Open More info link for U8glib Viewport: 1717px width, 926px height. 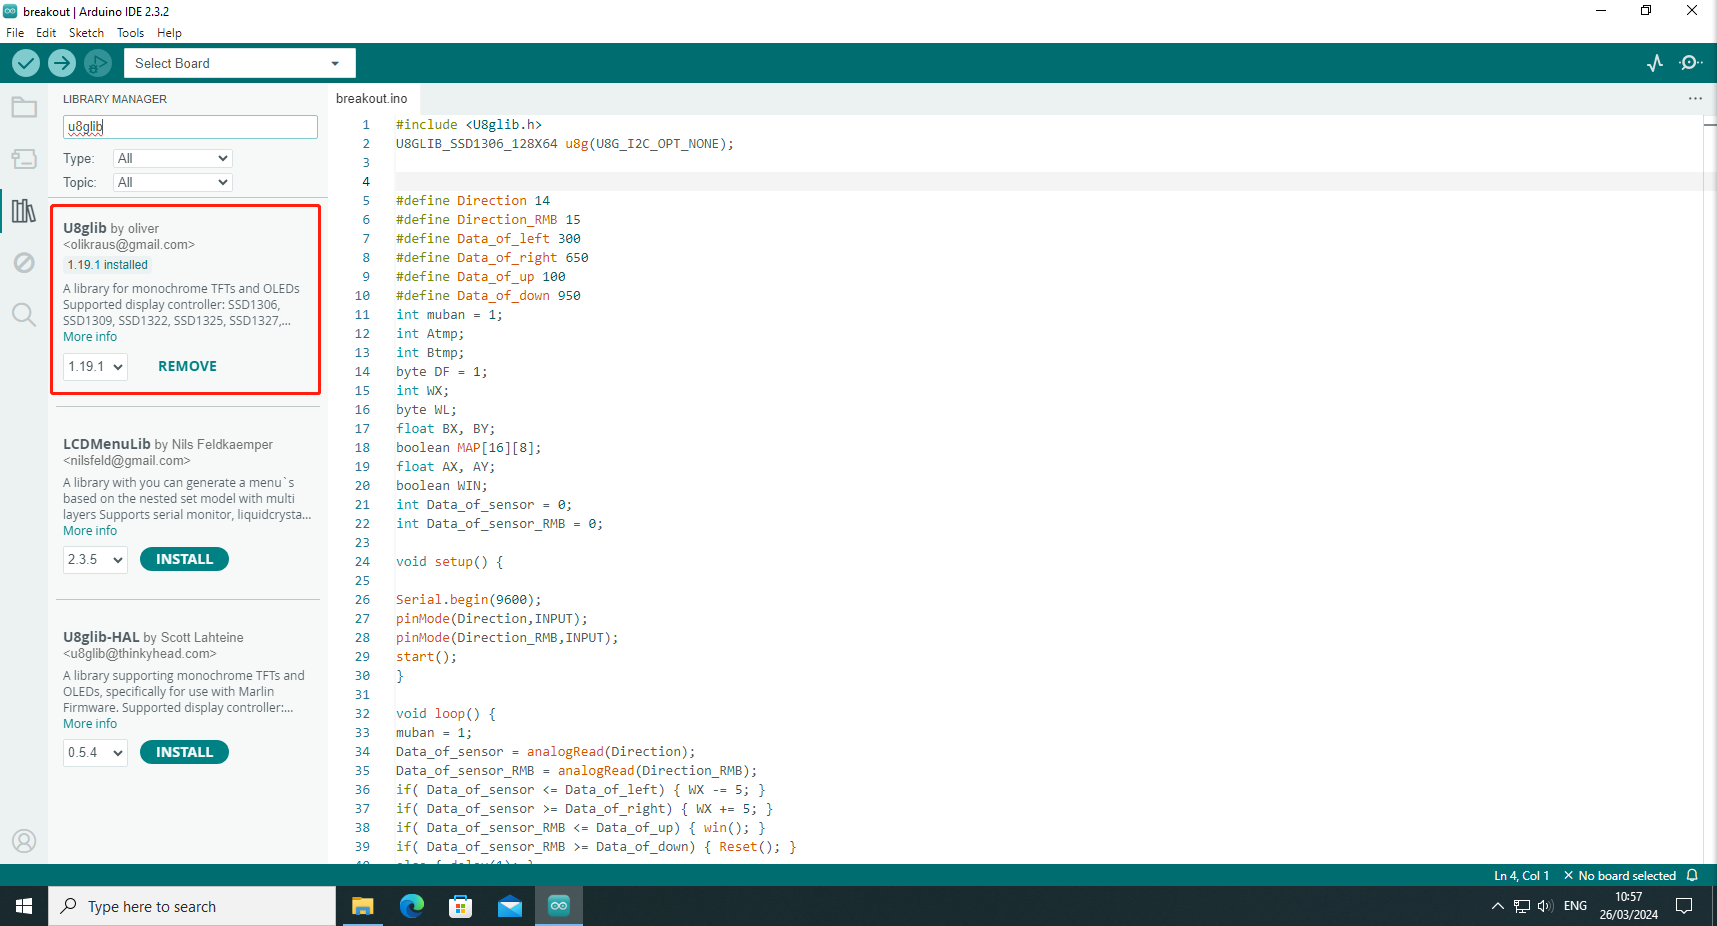pos(90,337)
